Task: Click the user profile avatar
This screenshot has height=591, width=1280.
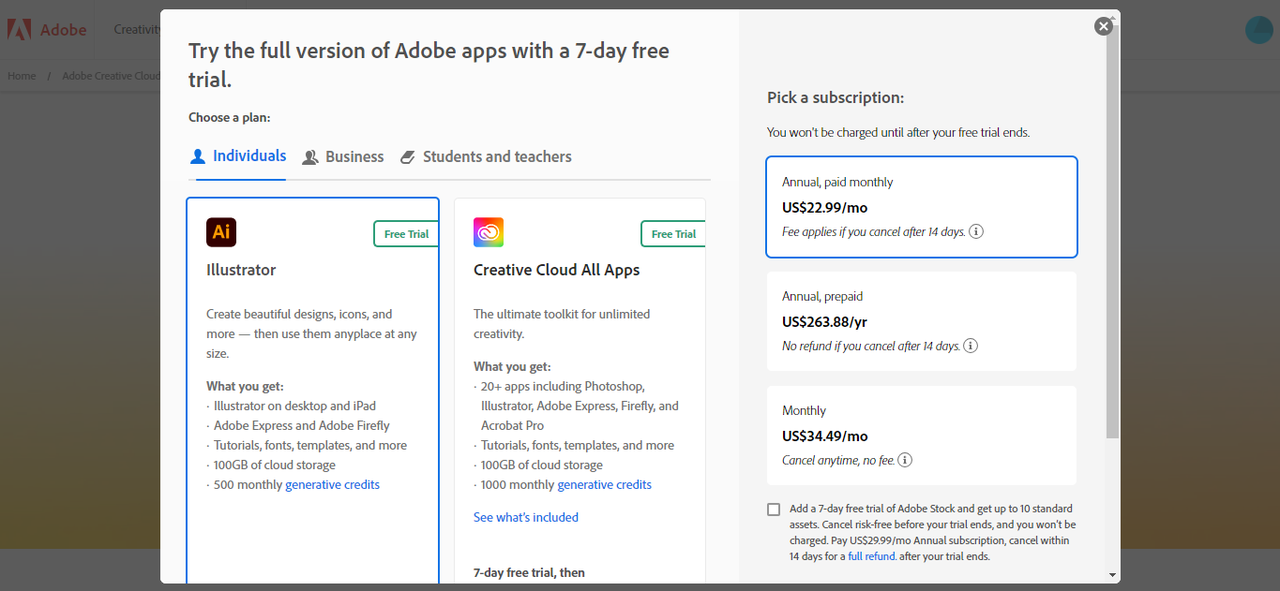Action: pos(1258,30)
